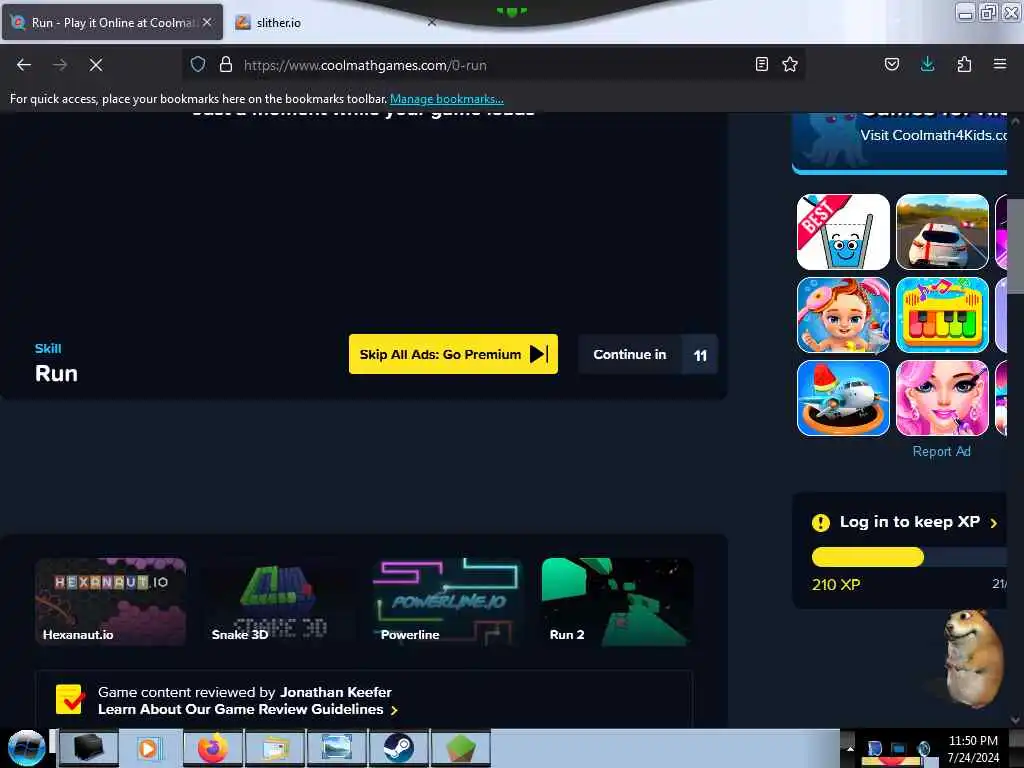Open Learn About Our Game Review Guidelines
1024x768 pixels.
pos(248,709)
